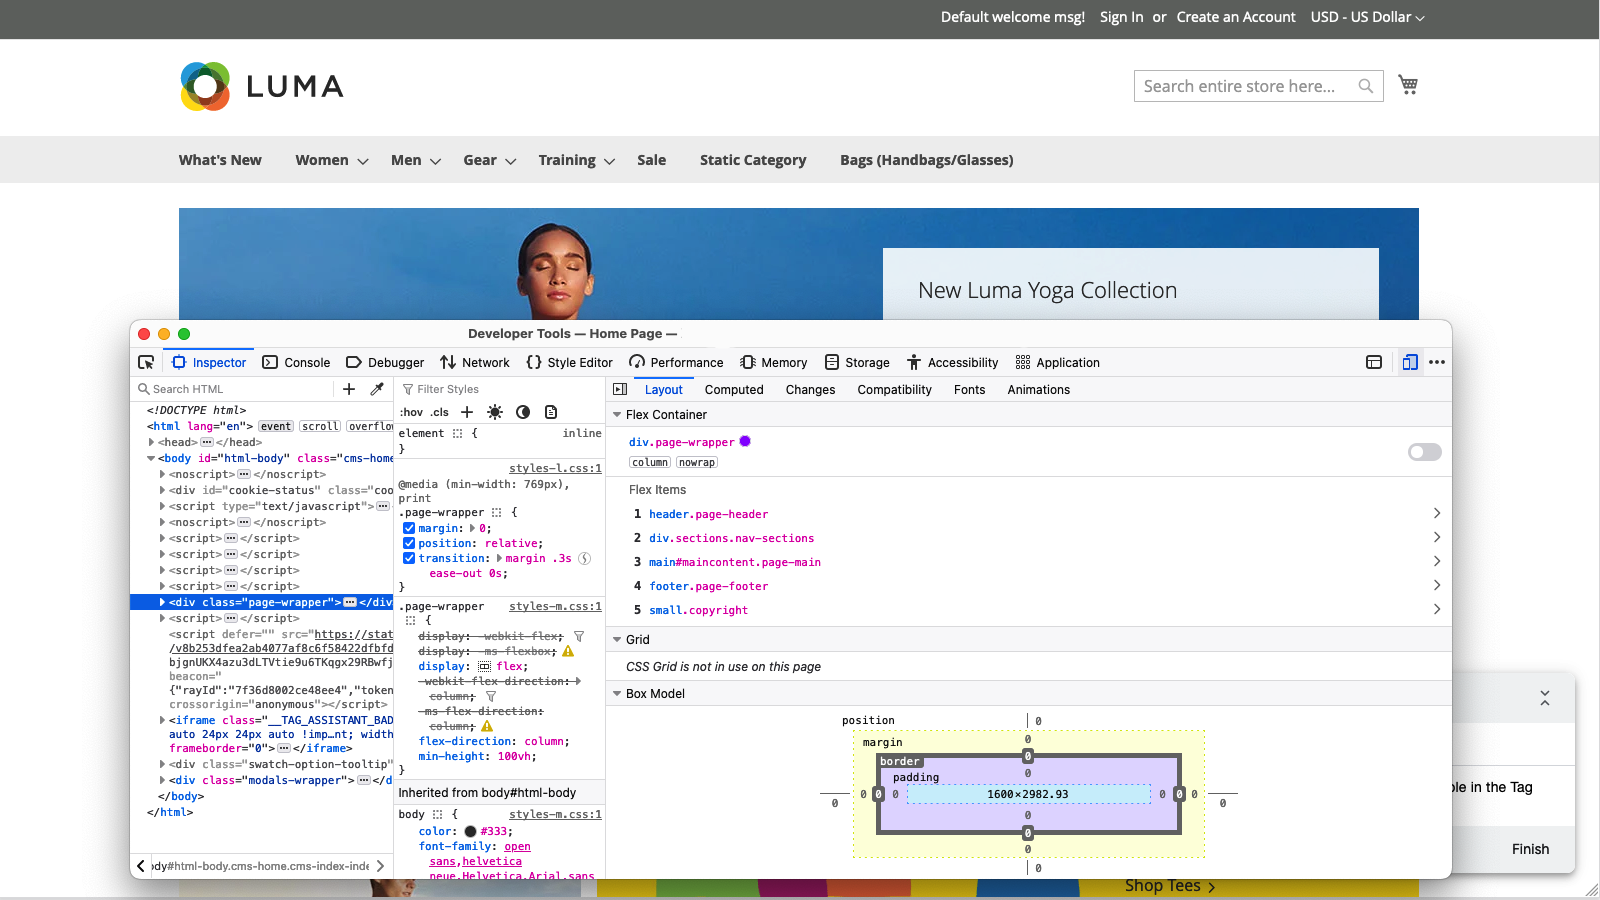This screenshot has width=1600, height=900.
Task: Collapse the Flex Container section
Action: 617,415
